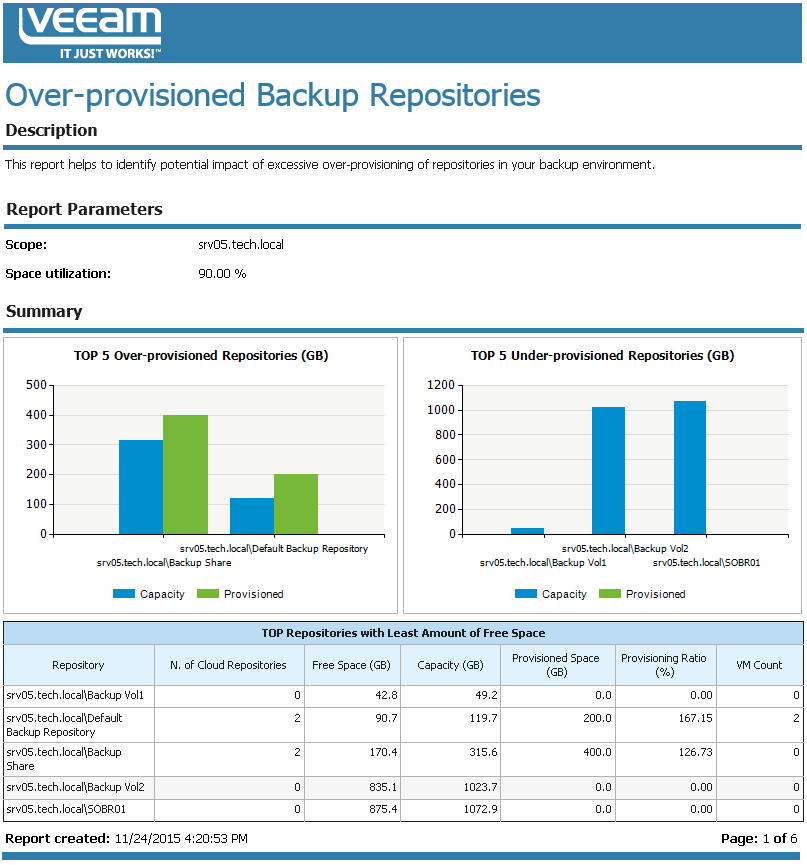Viewport: 807px width, 865px height.
Task: Click the tall SOBR01 capacity bar
Action: 689,467
